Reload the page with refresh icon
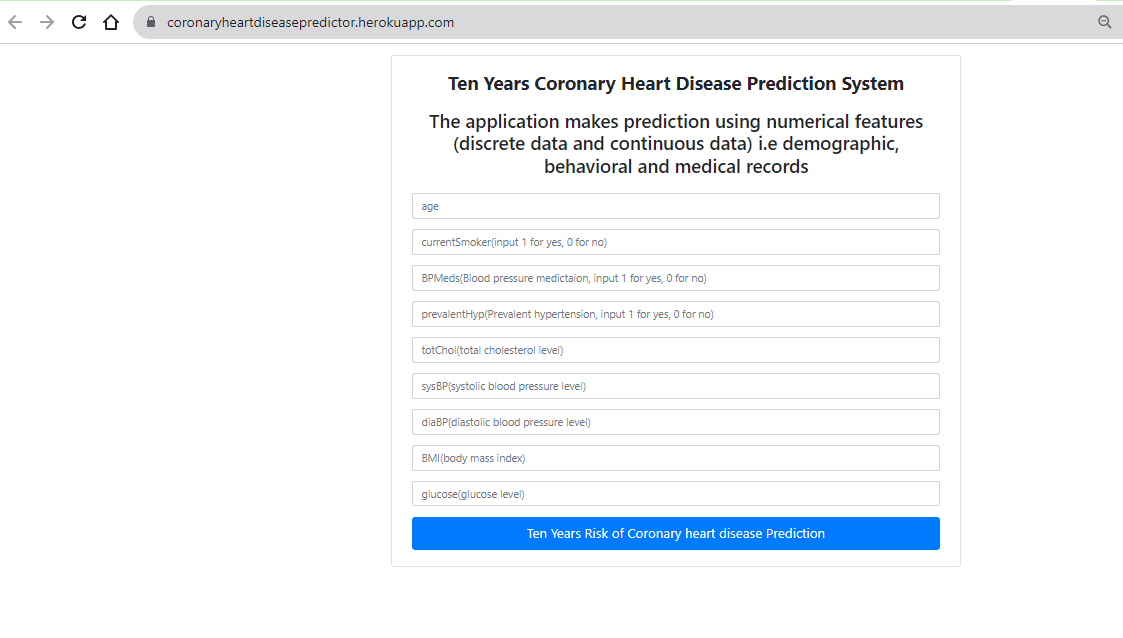This screenshot has height=638, width=1123. 79,22
